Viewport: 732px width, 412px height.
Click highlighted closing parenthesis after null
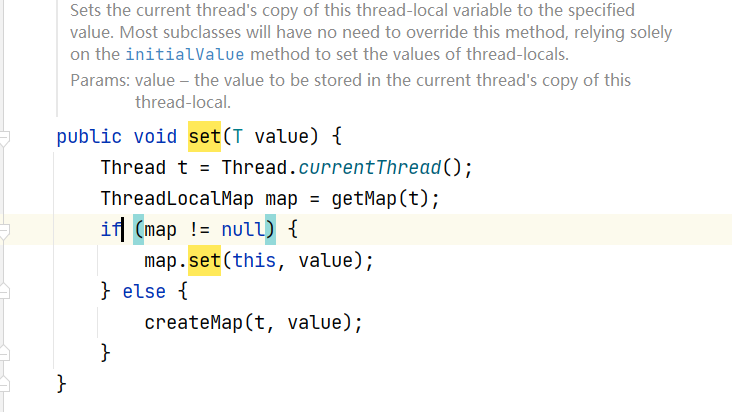click(270, 230)
